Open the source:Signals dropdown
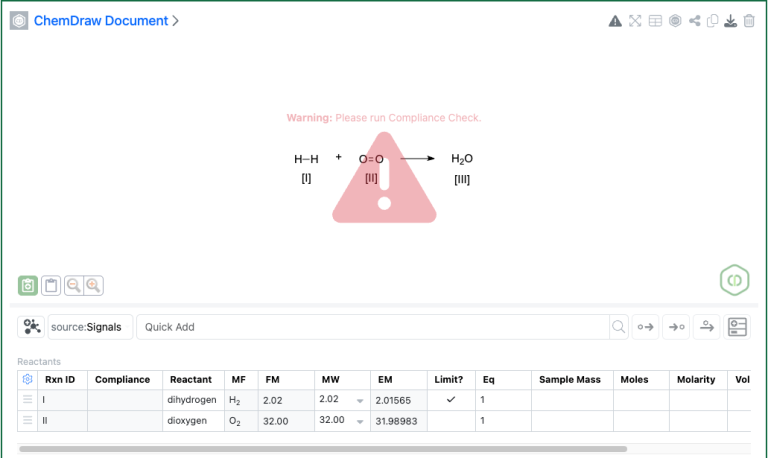The height and width of the screenshot is (458, 768). (x=90, y=327)
